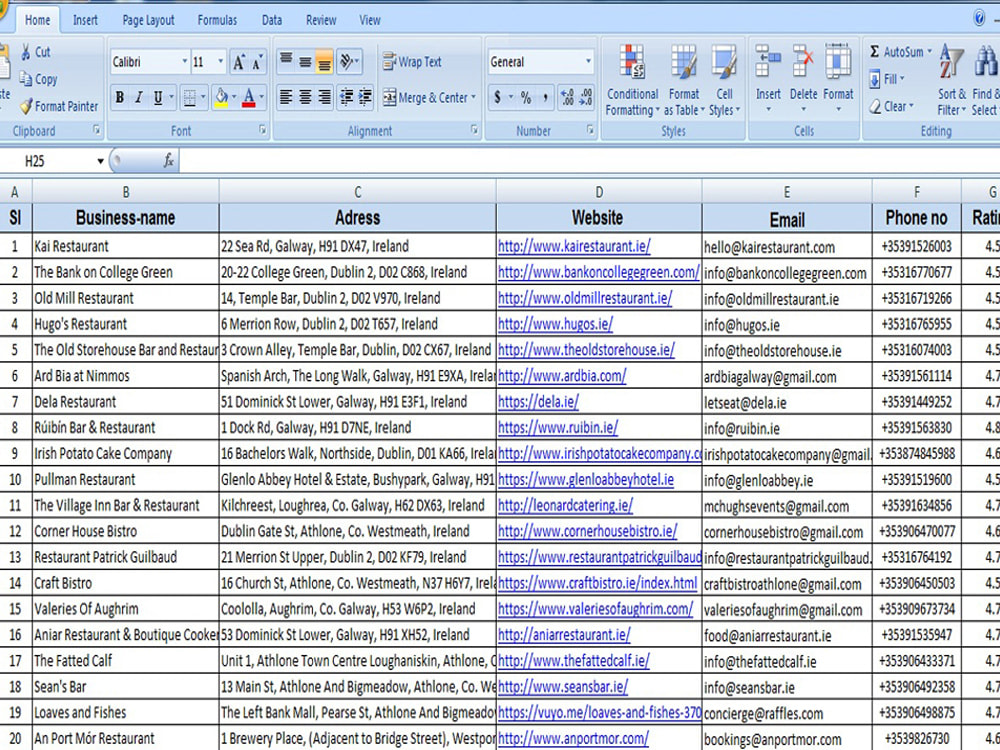Switch to the Insert ribbon tab

[85, 20]
